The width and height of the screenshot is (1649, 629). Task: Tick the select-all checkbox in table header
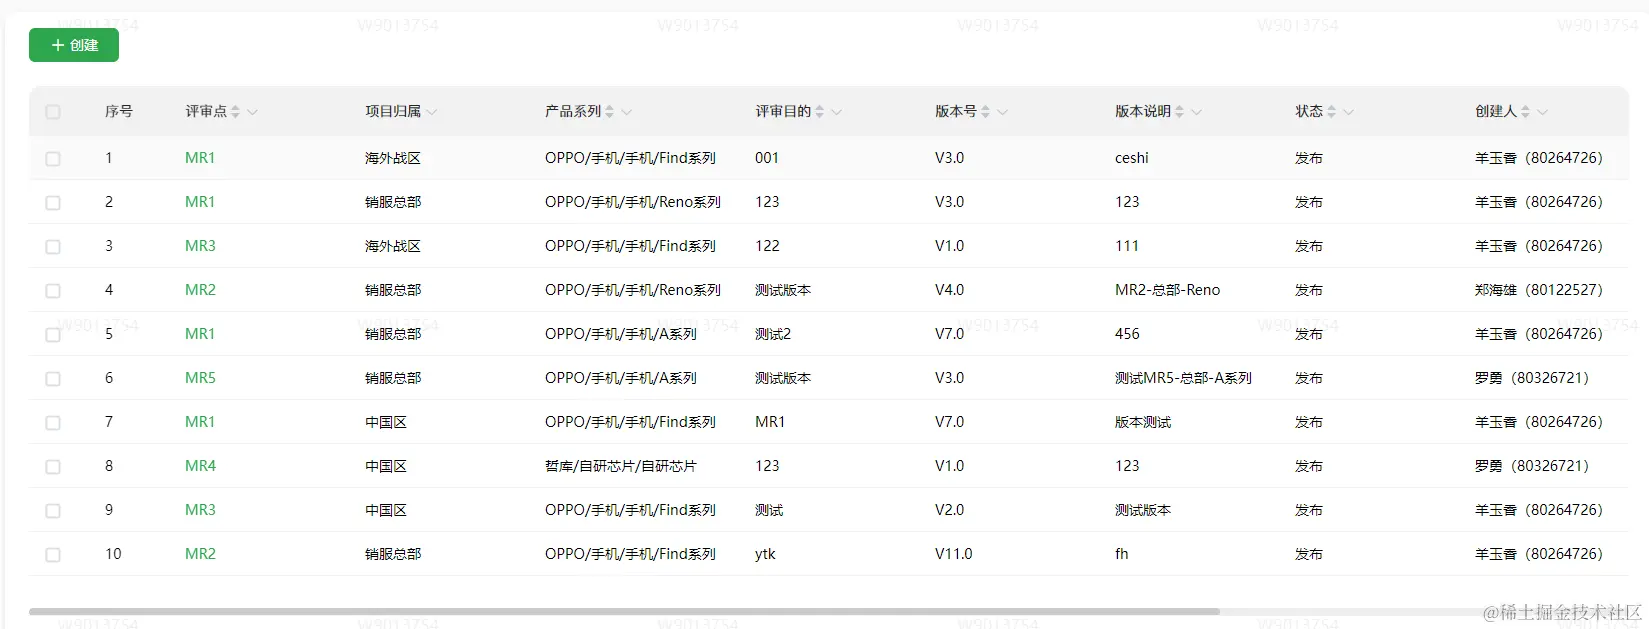coord(53,112)
